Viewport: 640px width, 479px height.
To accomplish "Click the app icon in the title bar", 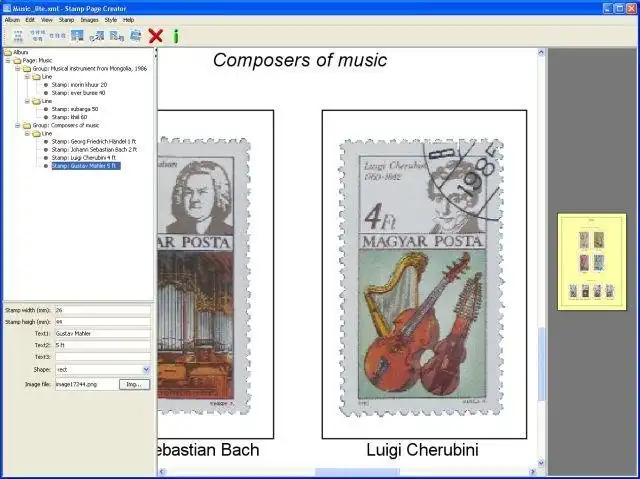I will [7, 8].
